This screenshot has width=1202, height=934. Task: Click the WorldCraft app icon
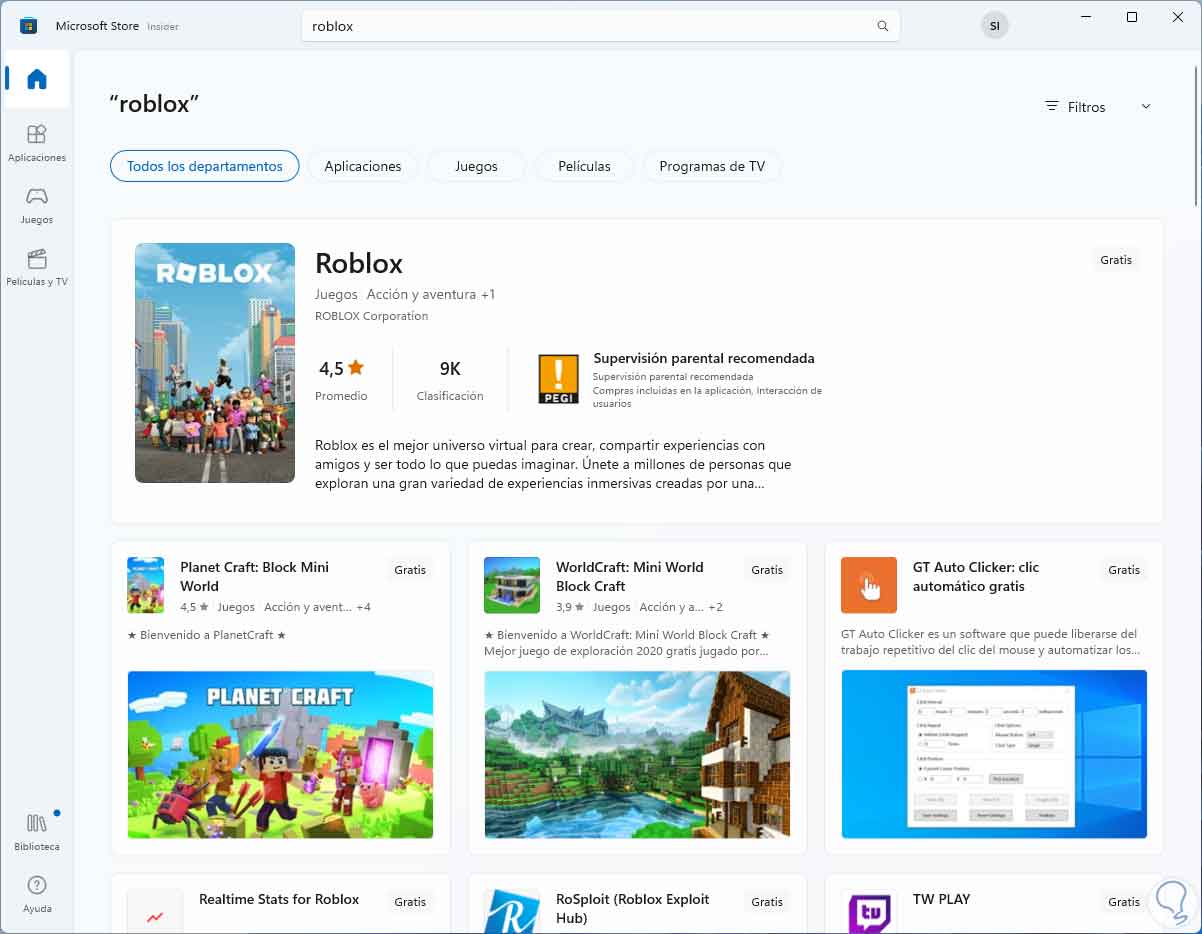point(512,585)
